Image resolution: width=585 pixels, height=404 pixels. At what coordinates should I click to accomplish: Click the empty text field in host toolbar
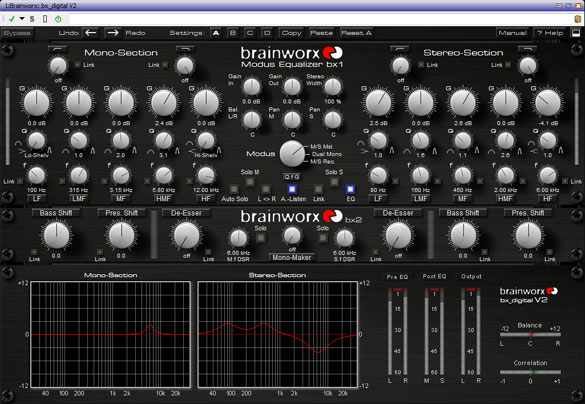319,19
